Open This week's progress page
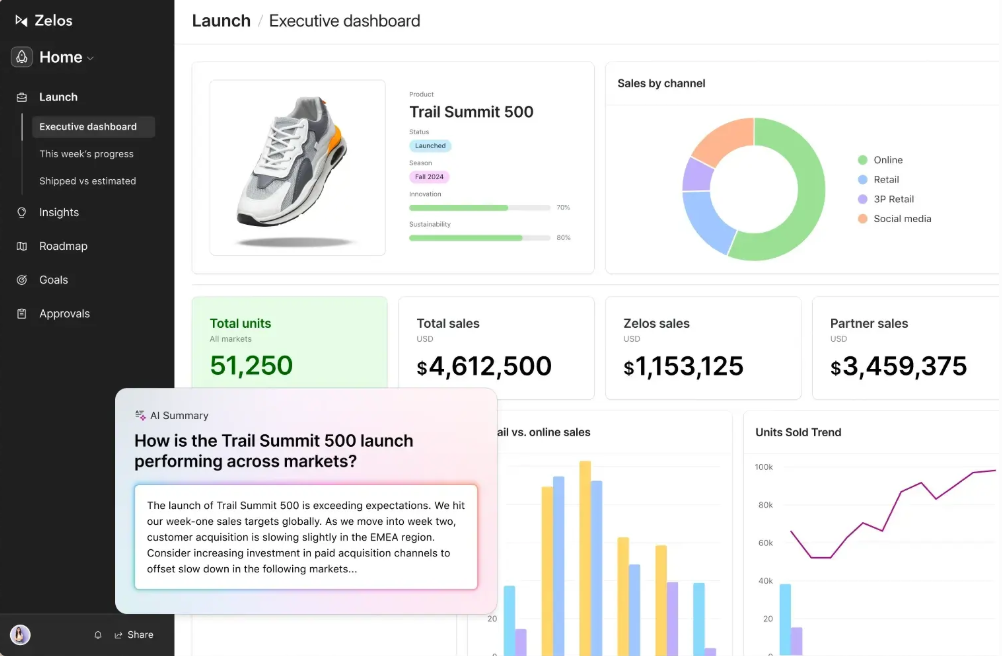This screenshot has height=656, width=1002. tap(86, 154)
